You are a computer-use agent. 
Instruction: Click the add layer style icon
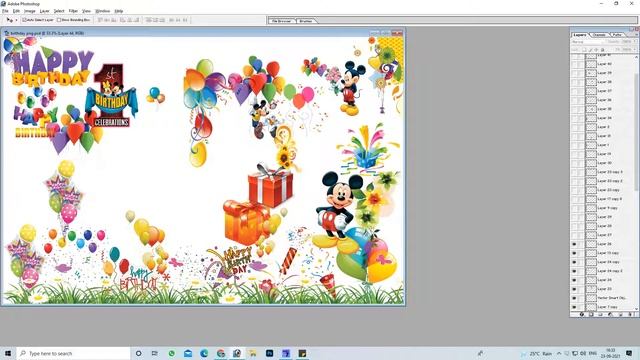[x=582, y=314]
